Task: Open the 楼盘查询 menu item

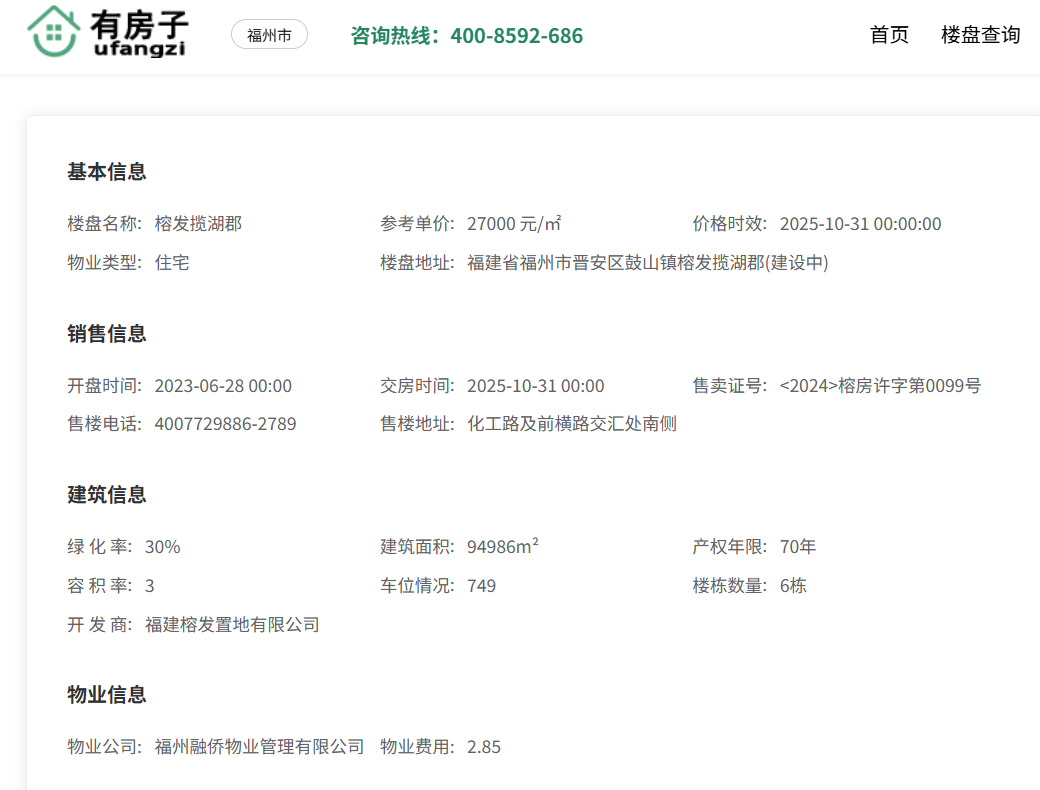Action: (x=980, y=35)
